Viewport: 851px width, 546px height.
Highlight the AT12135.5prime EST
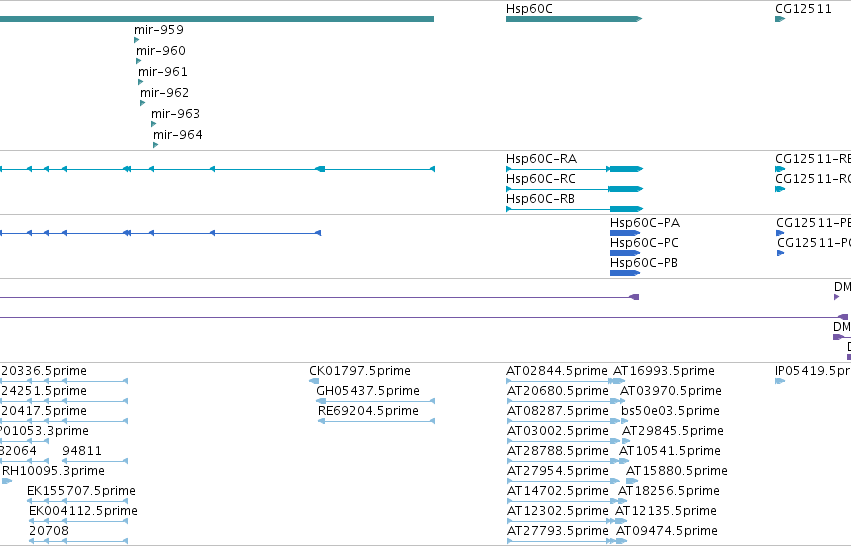pos(620,522)
